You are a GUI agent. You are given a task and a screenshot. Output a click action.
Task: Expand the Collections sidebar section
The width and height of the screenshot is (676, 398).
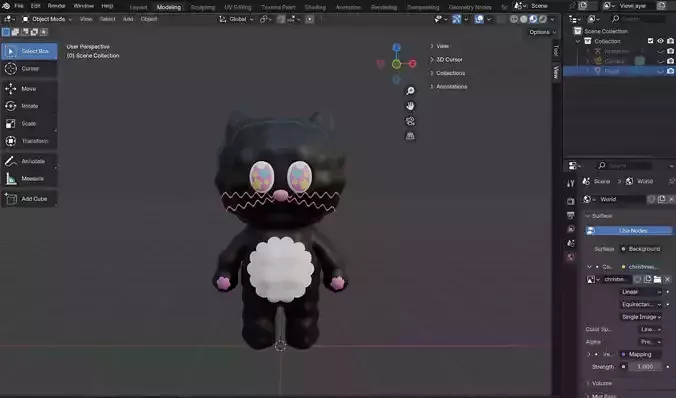point(447,73)
